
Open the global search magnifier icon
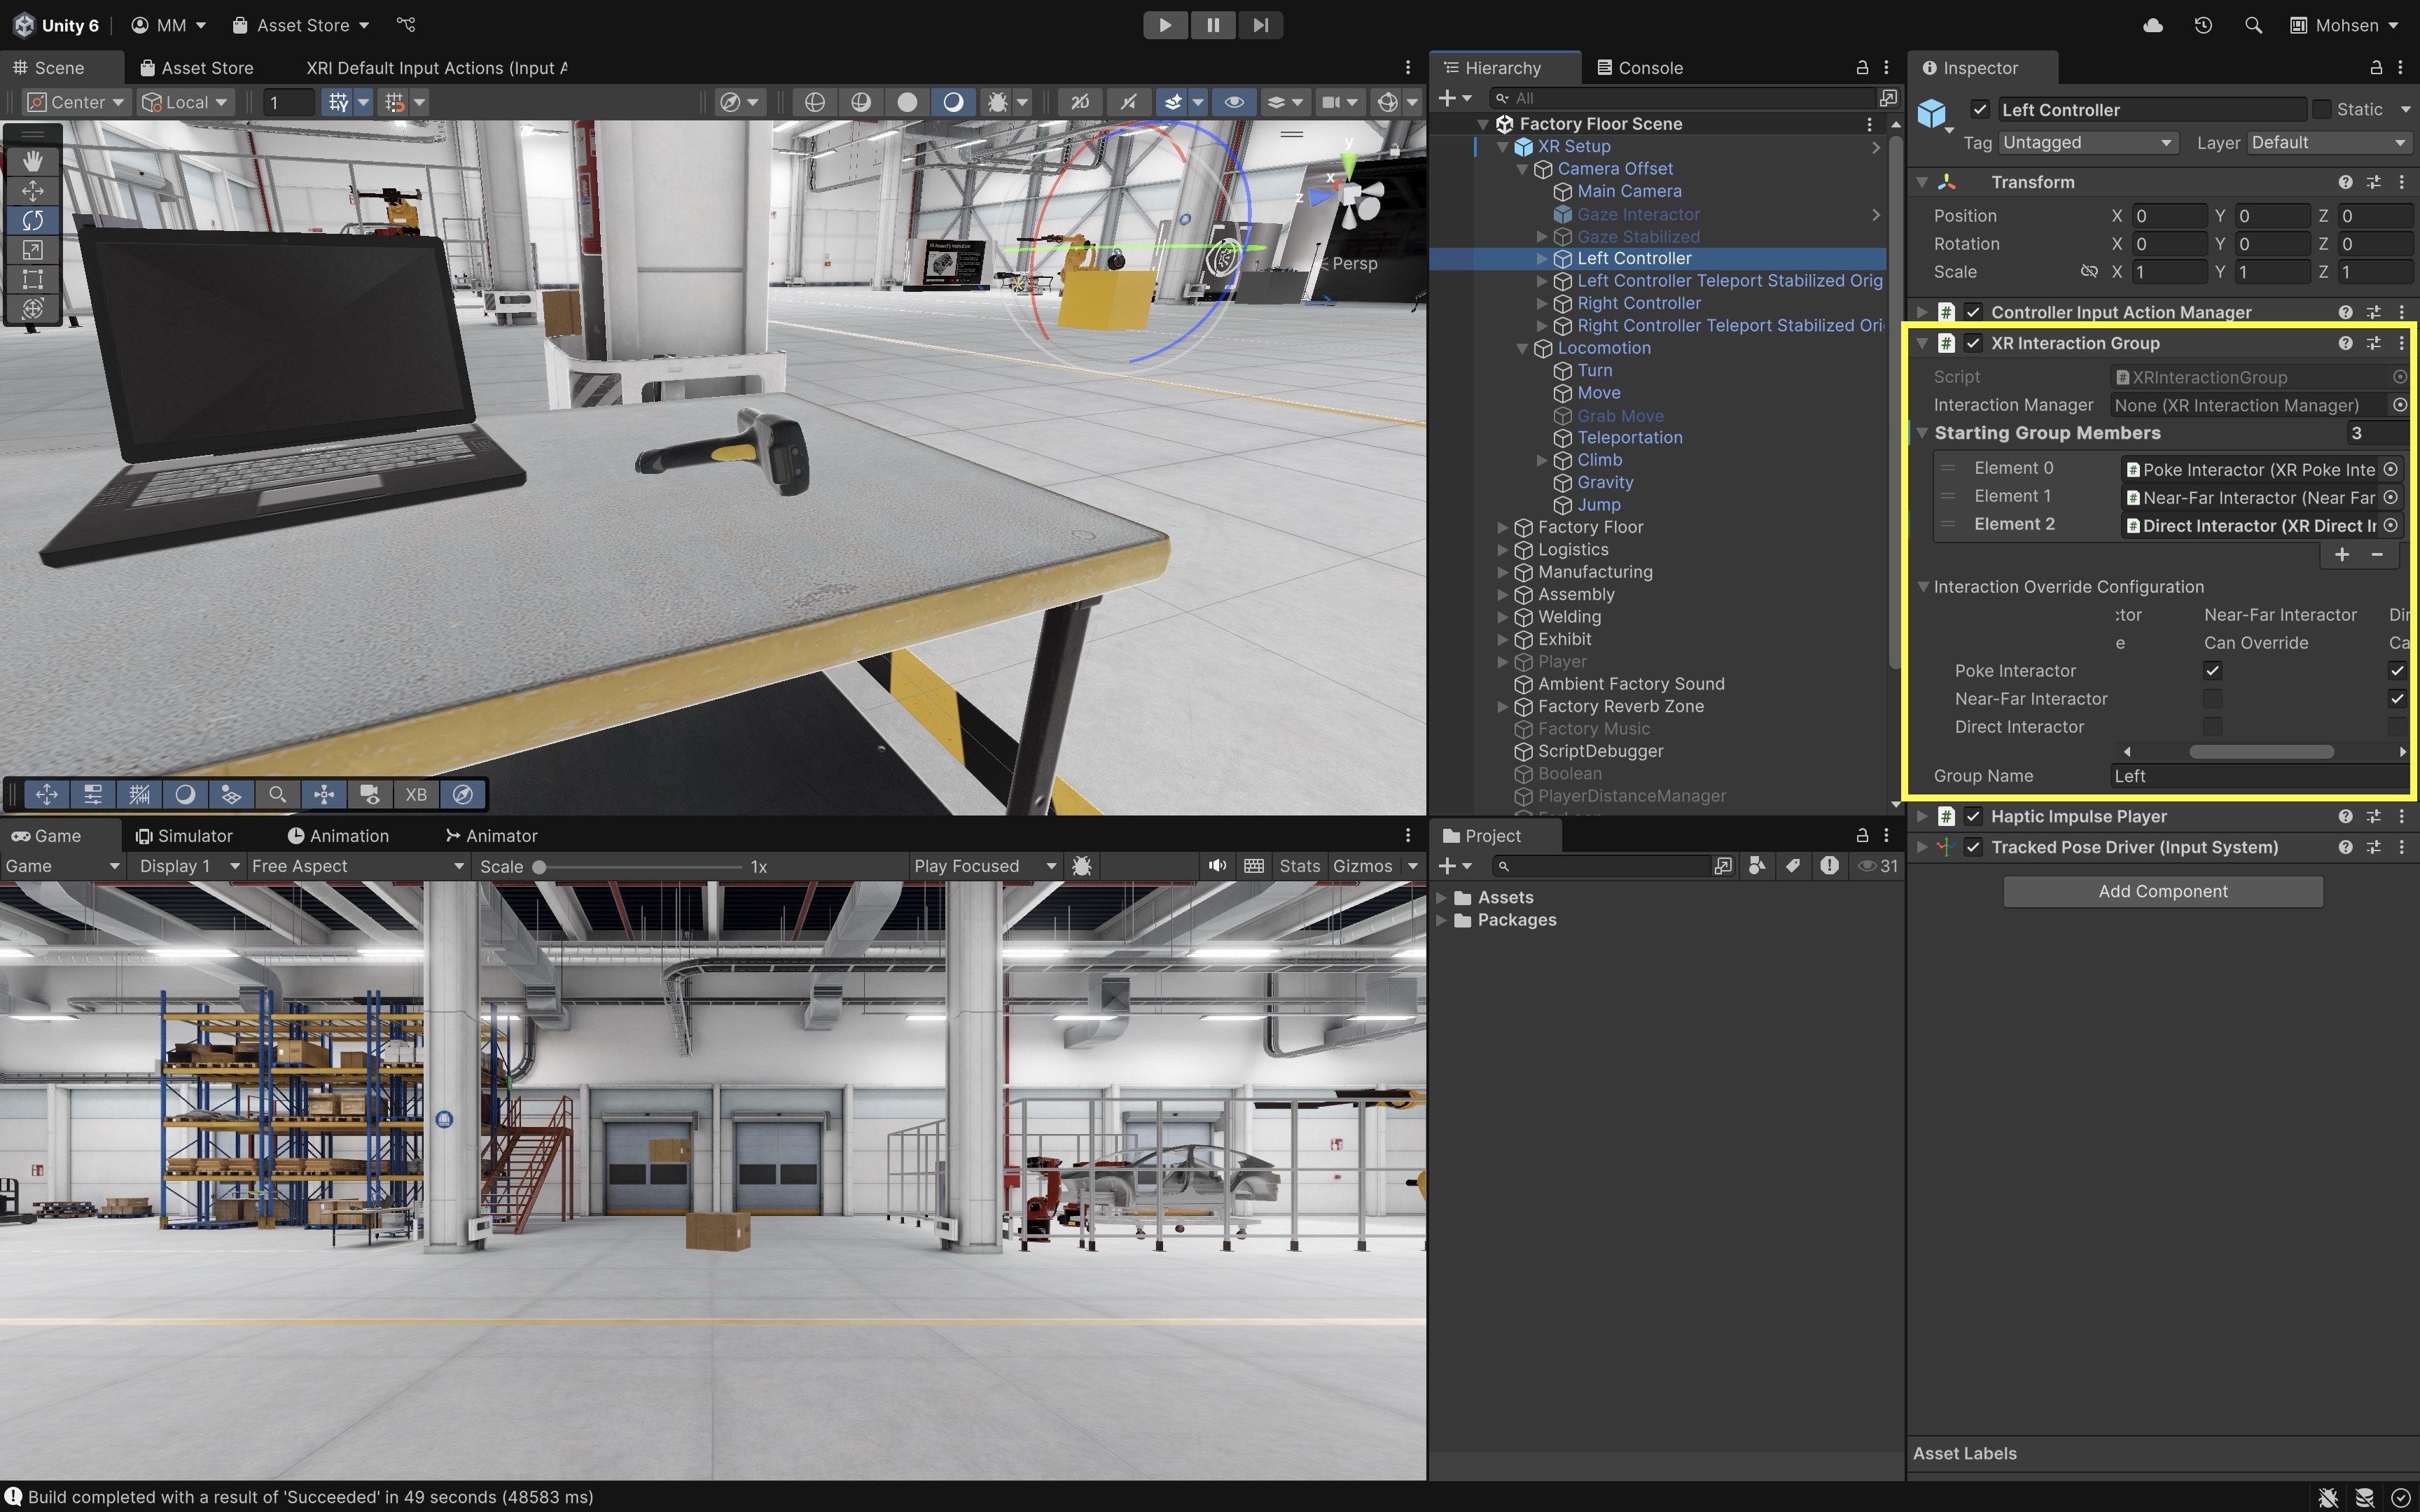pyautogui.click(x=2253, y=25)
